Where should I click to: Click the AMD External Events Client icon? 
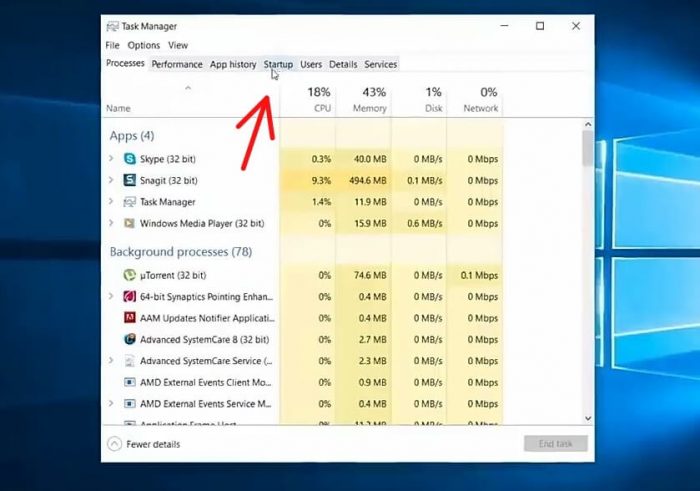coord(129,382)
